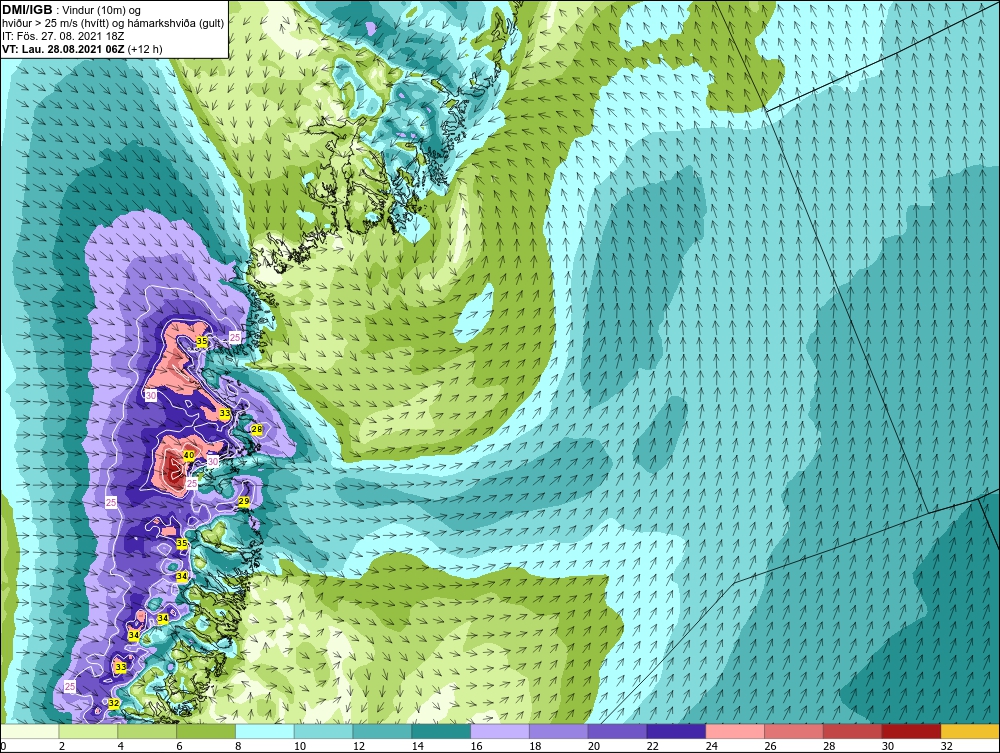Select the 'hviður > 25 m/s (hvítt)' header line
1000x753 pixels.
tap(113, 23)
